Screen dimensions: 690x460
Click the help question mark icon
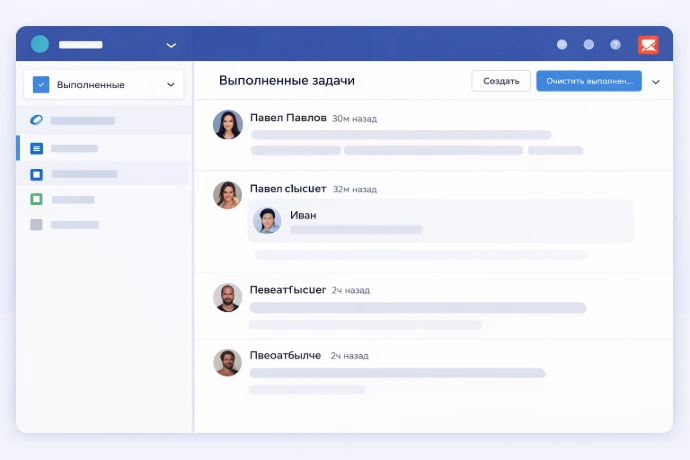click(x=615, y=45)
